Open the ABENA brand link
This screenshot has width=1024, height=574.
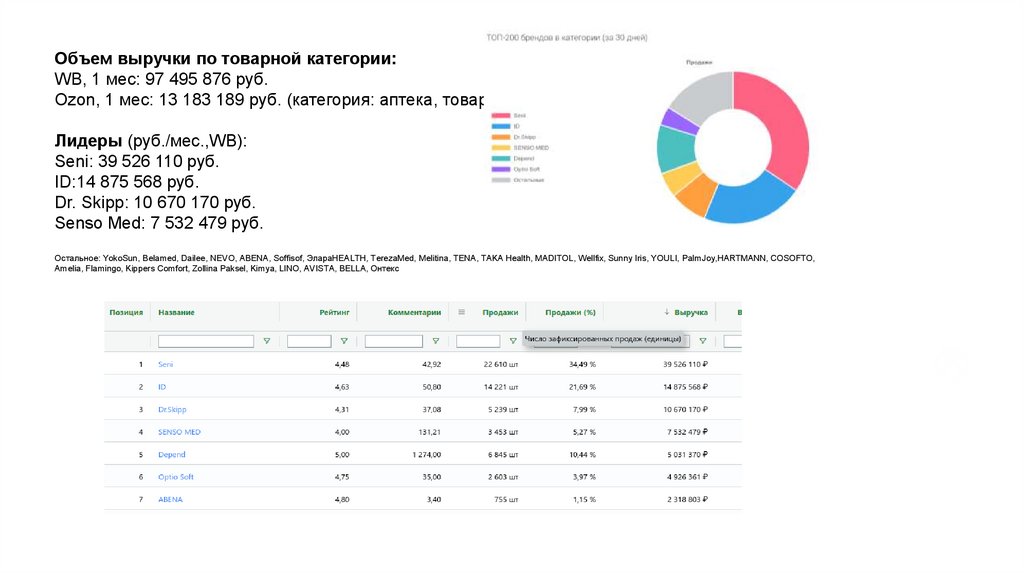click(170, 499)
